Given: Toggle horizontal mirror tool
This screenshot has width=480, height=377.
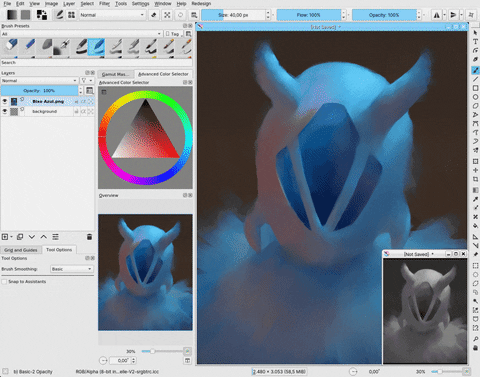Looking at the screenshot, I should (437, 15).
